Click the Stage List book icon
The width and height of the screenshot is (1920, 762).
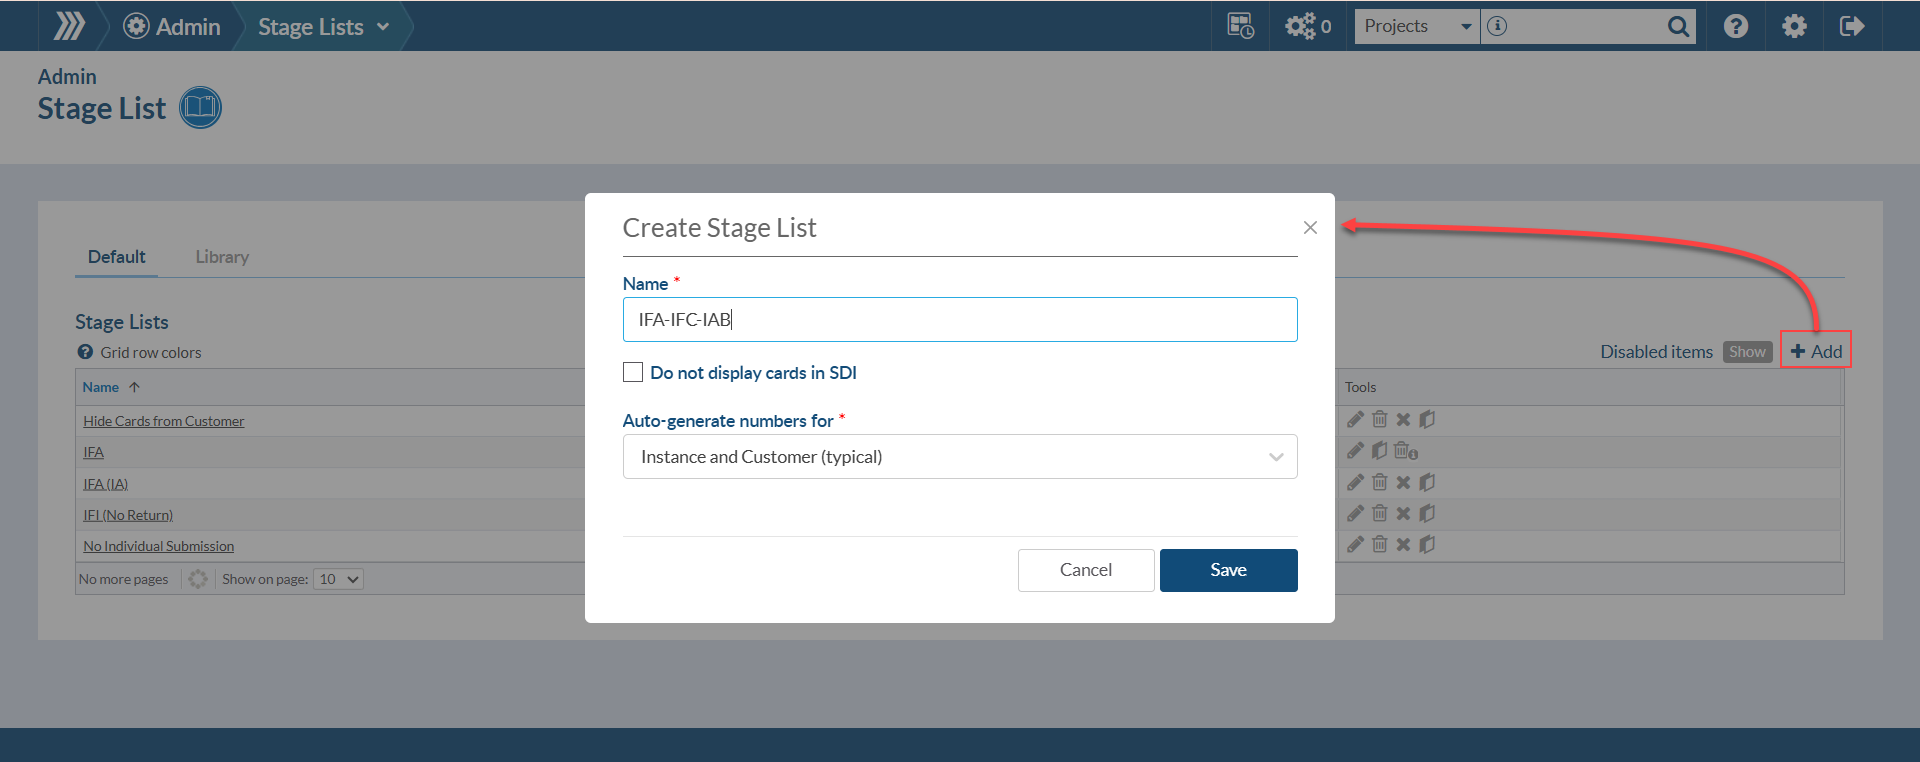coord(200,108)
